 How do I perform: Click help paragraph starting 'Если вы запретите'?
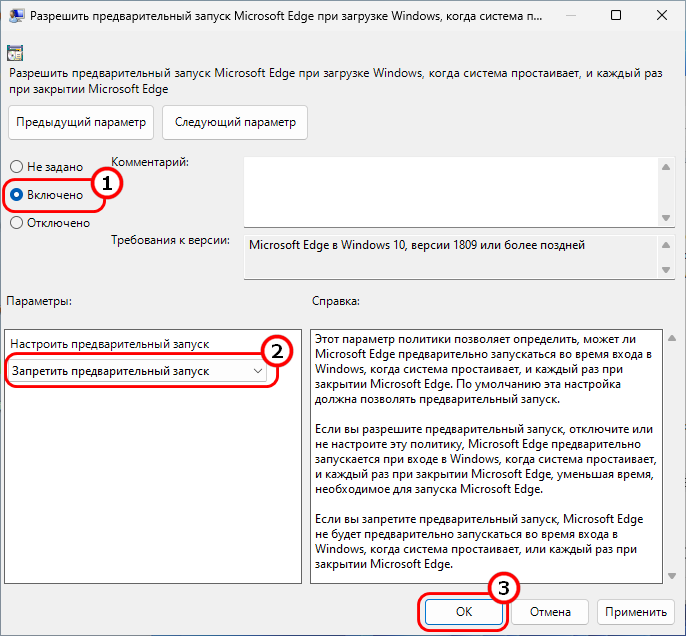479,541
